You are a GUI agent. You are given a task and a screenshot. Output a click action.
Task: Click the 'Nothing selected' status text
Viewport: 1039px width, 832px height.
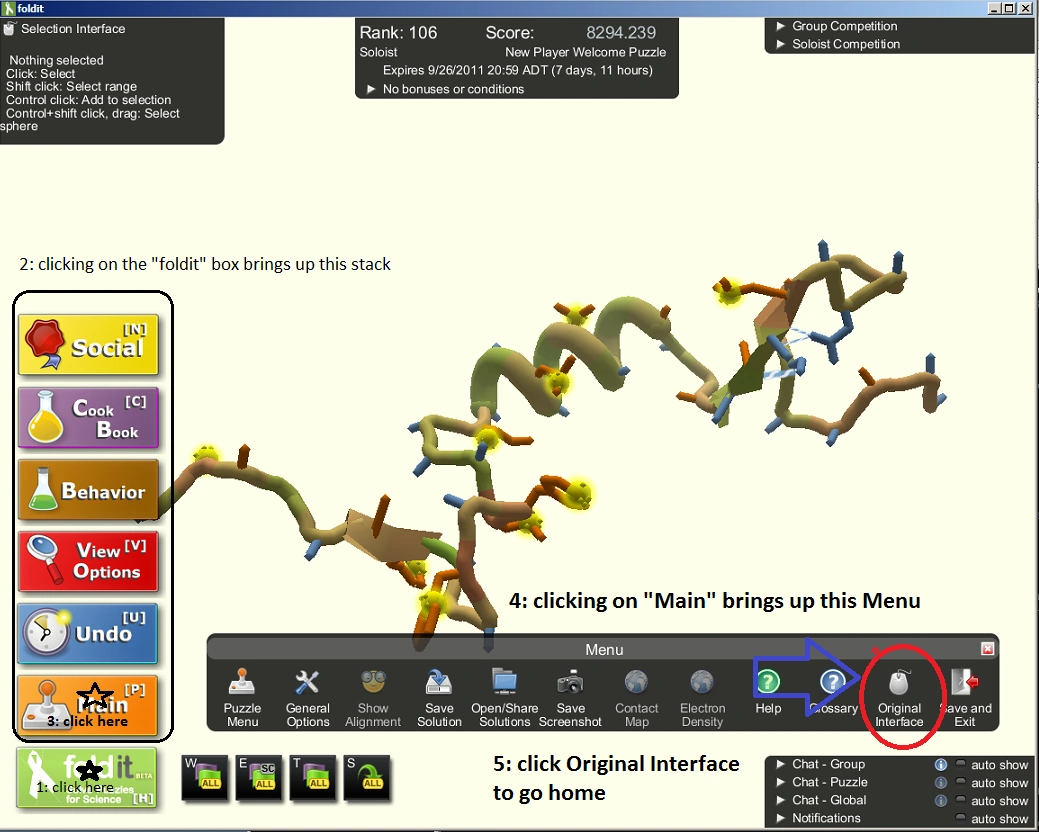pos(56,60)
